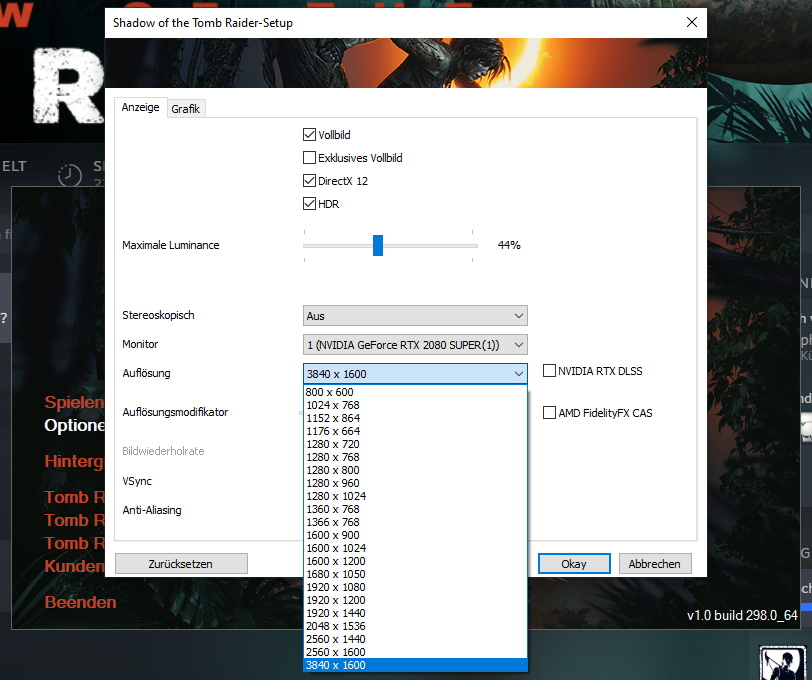Screen dimensions: 812x680
Task: Choose resolution 1600 x 900
Action: [415, 535]
